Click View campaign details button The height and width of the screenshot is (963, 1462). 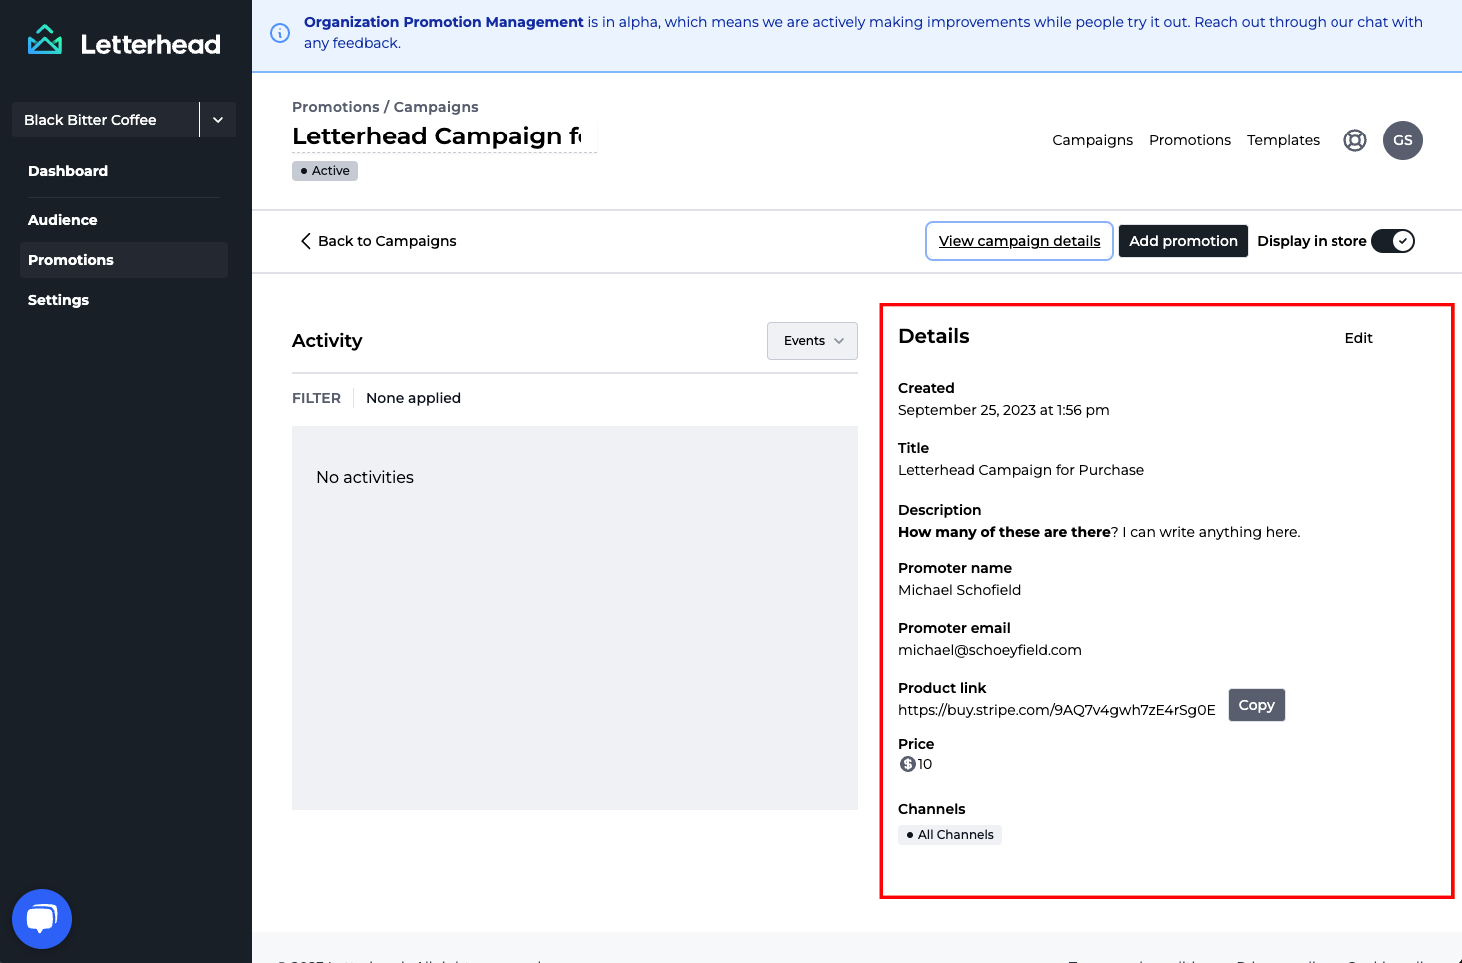pos(1019,241)
